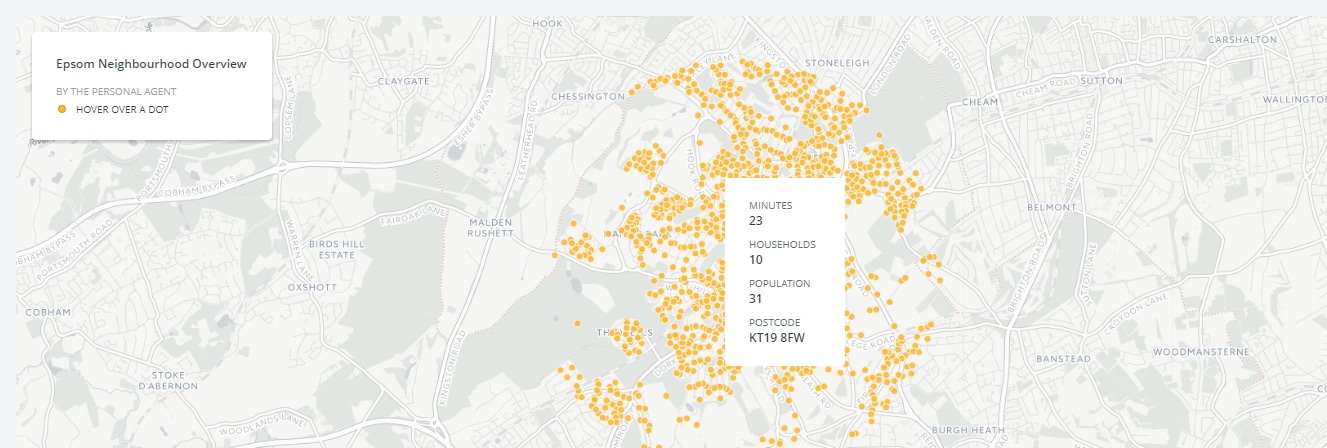
Task: Click the Claygate map label
Action: tap(403, 80)
